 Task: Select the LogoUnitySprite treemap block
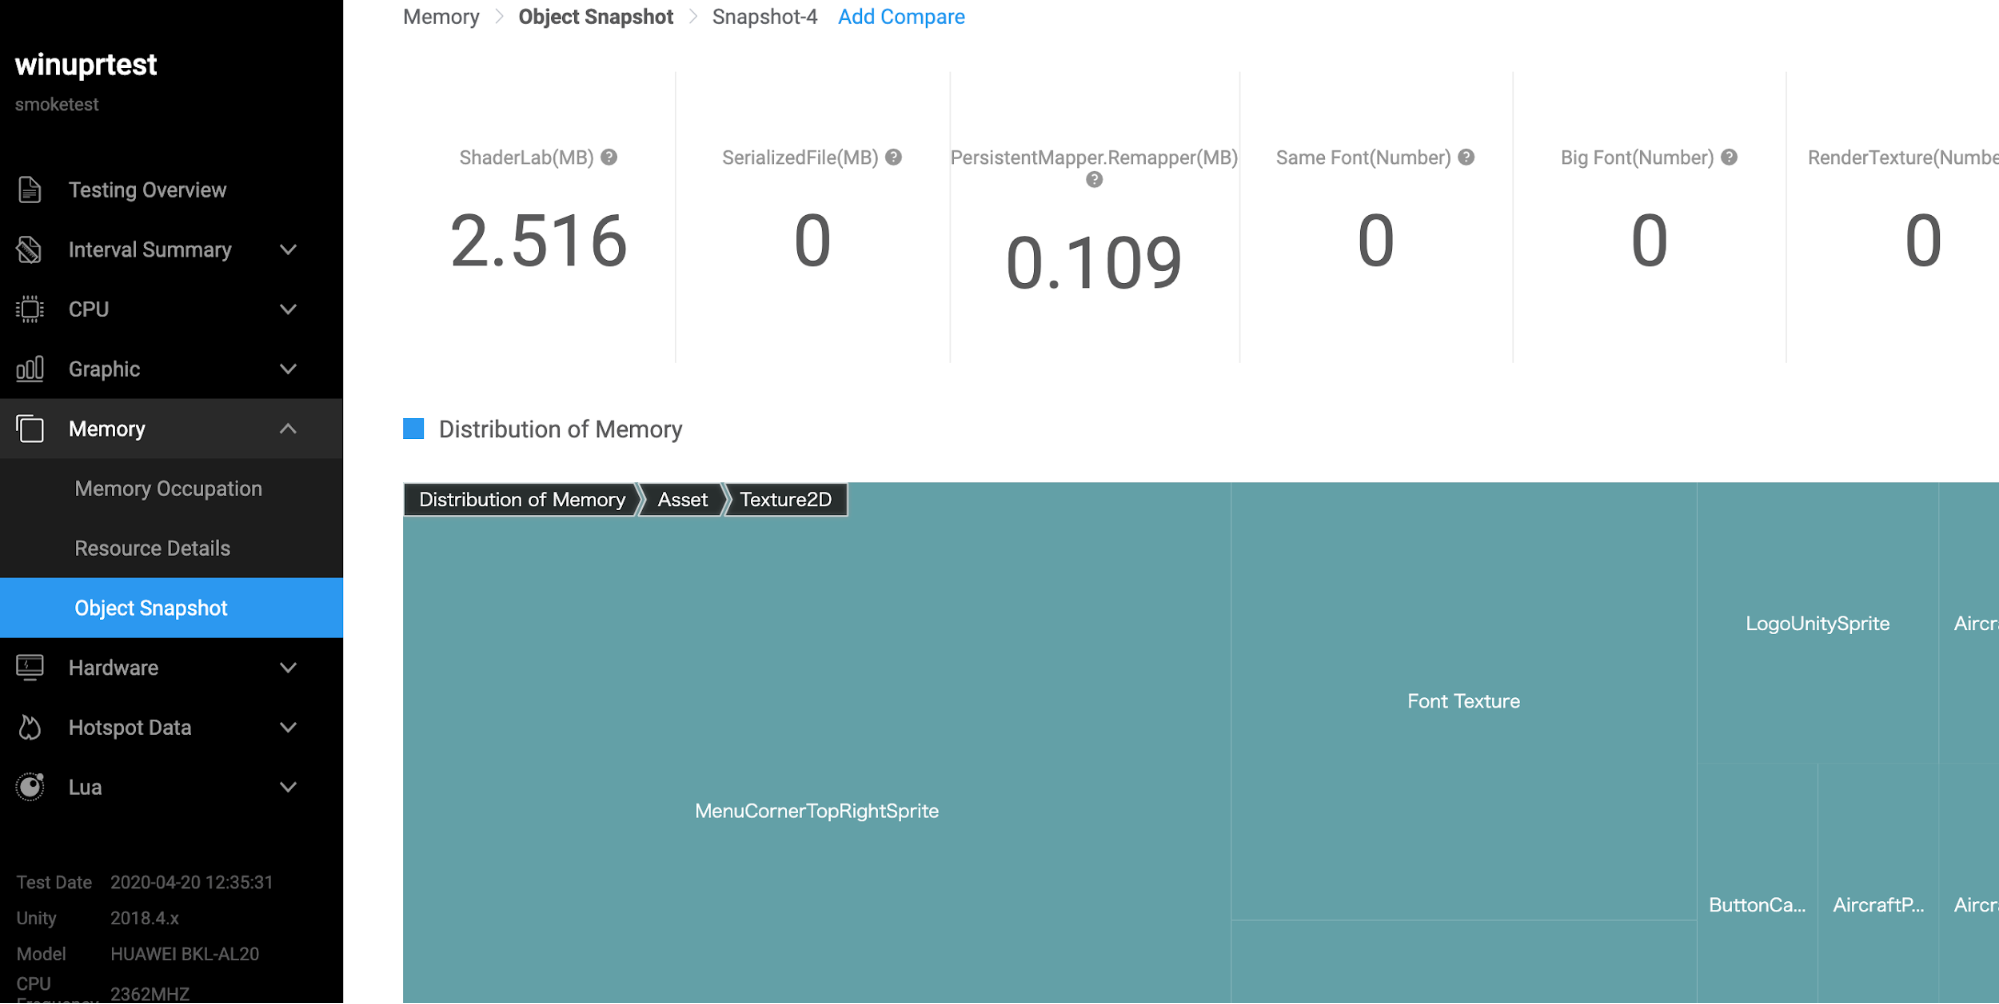point(1818,623)
